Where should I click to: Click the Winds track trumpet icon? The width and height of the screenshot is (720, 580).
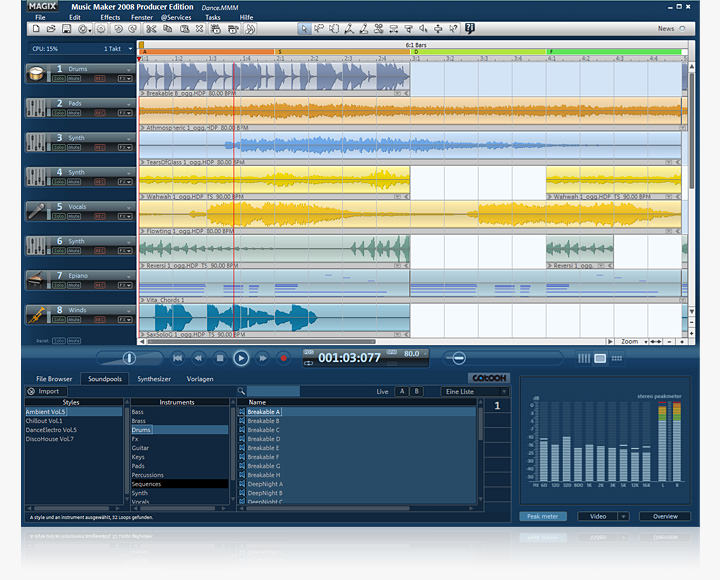coord(36,315)
